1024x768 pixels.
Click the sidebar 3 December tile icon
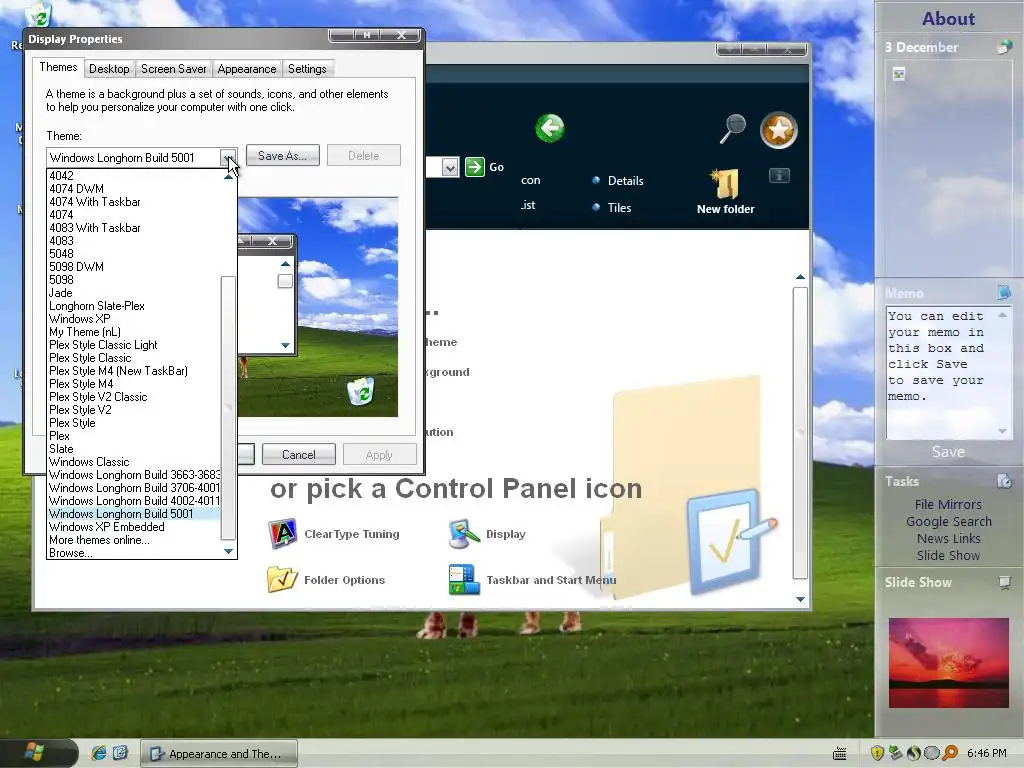1005,47
